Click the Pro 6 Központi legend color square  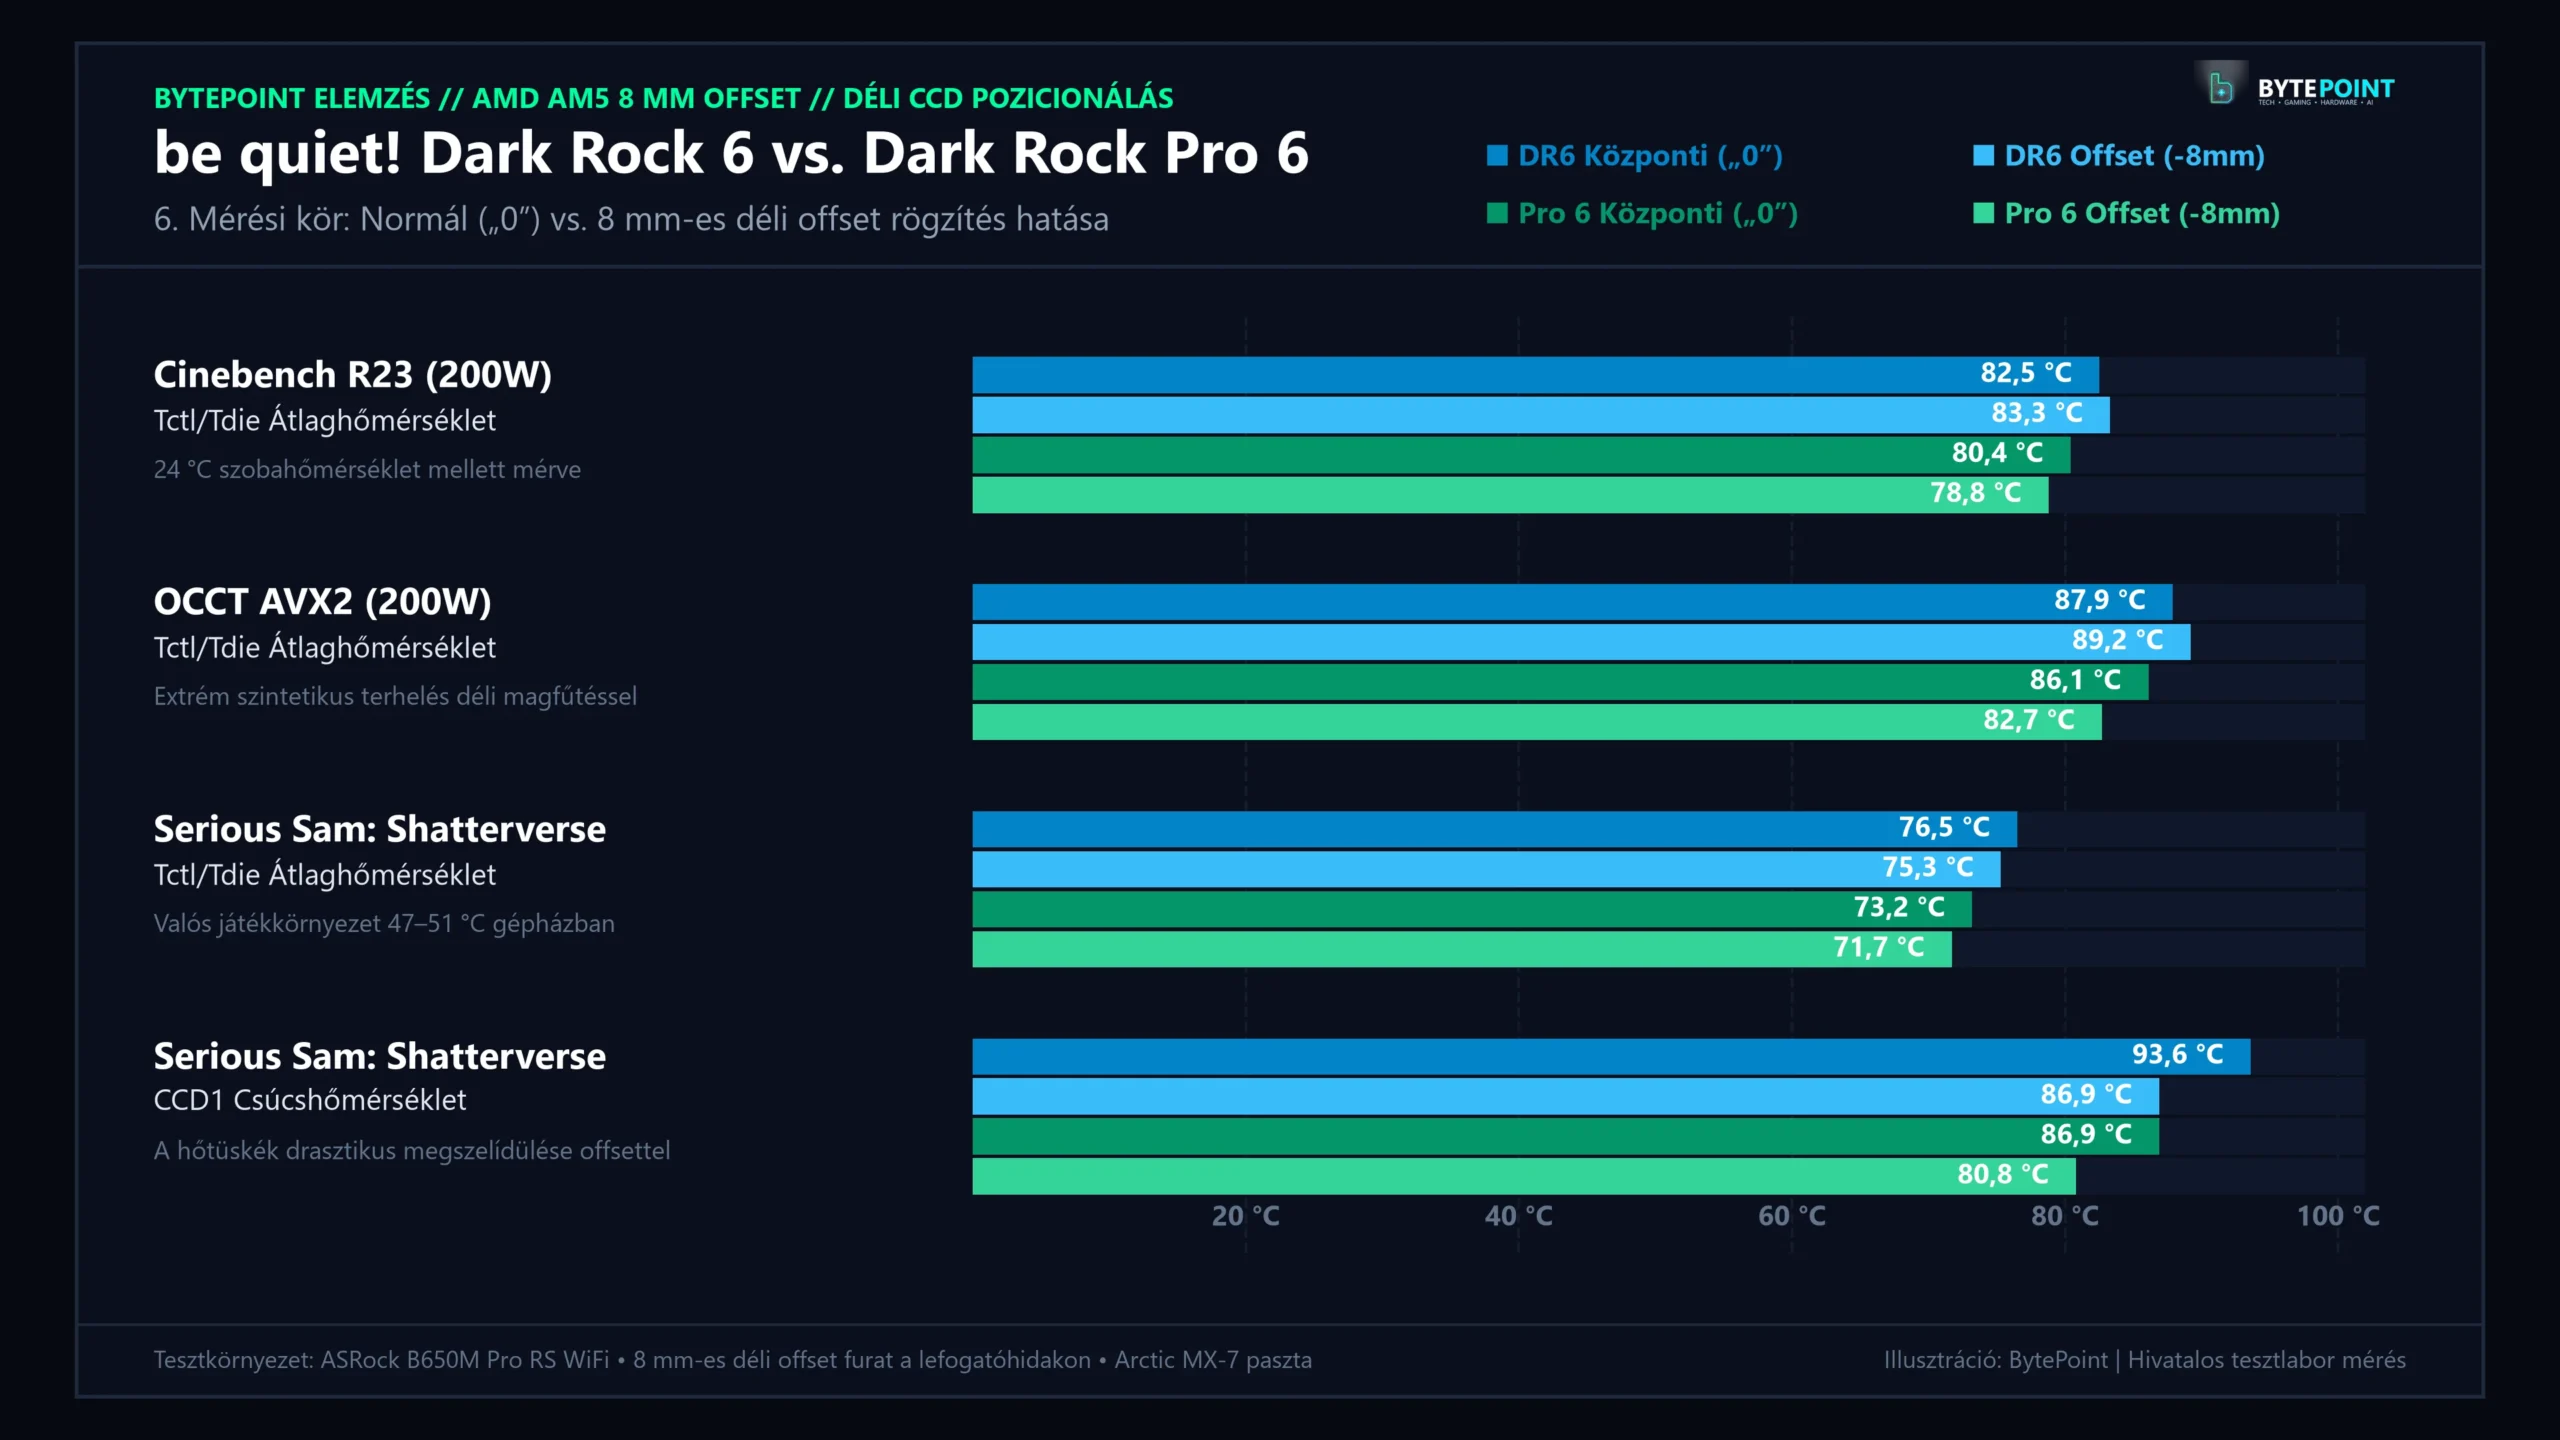point(1497,213)
